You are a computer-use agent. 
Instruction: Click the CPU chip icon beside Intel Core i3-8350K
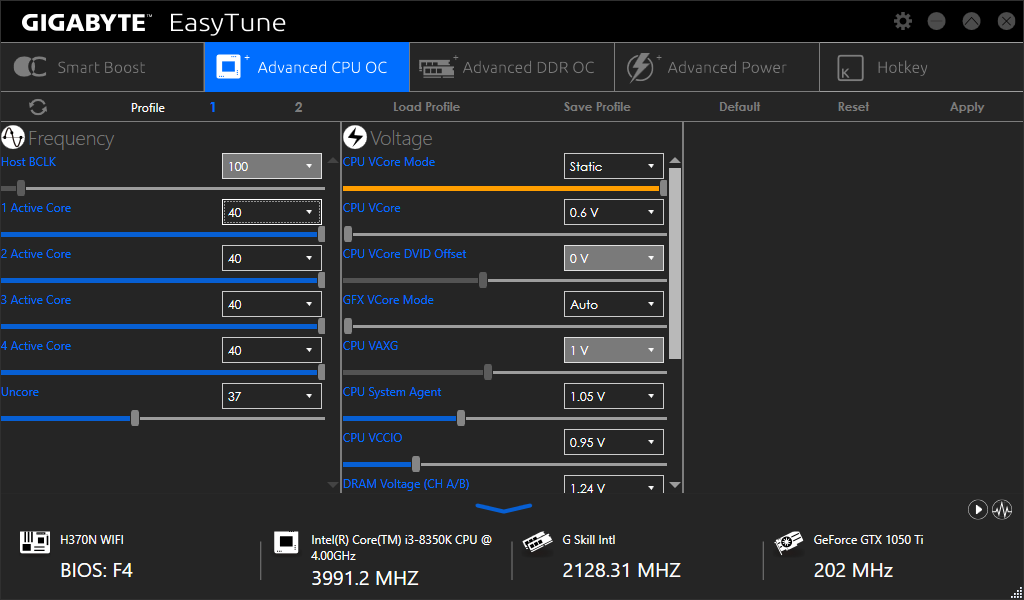click(286, 542)
